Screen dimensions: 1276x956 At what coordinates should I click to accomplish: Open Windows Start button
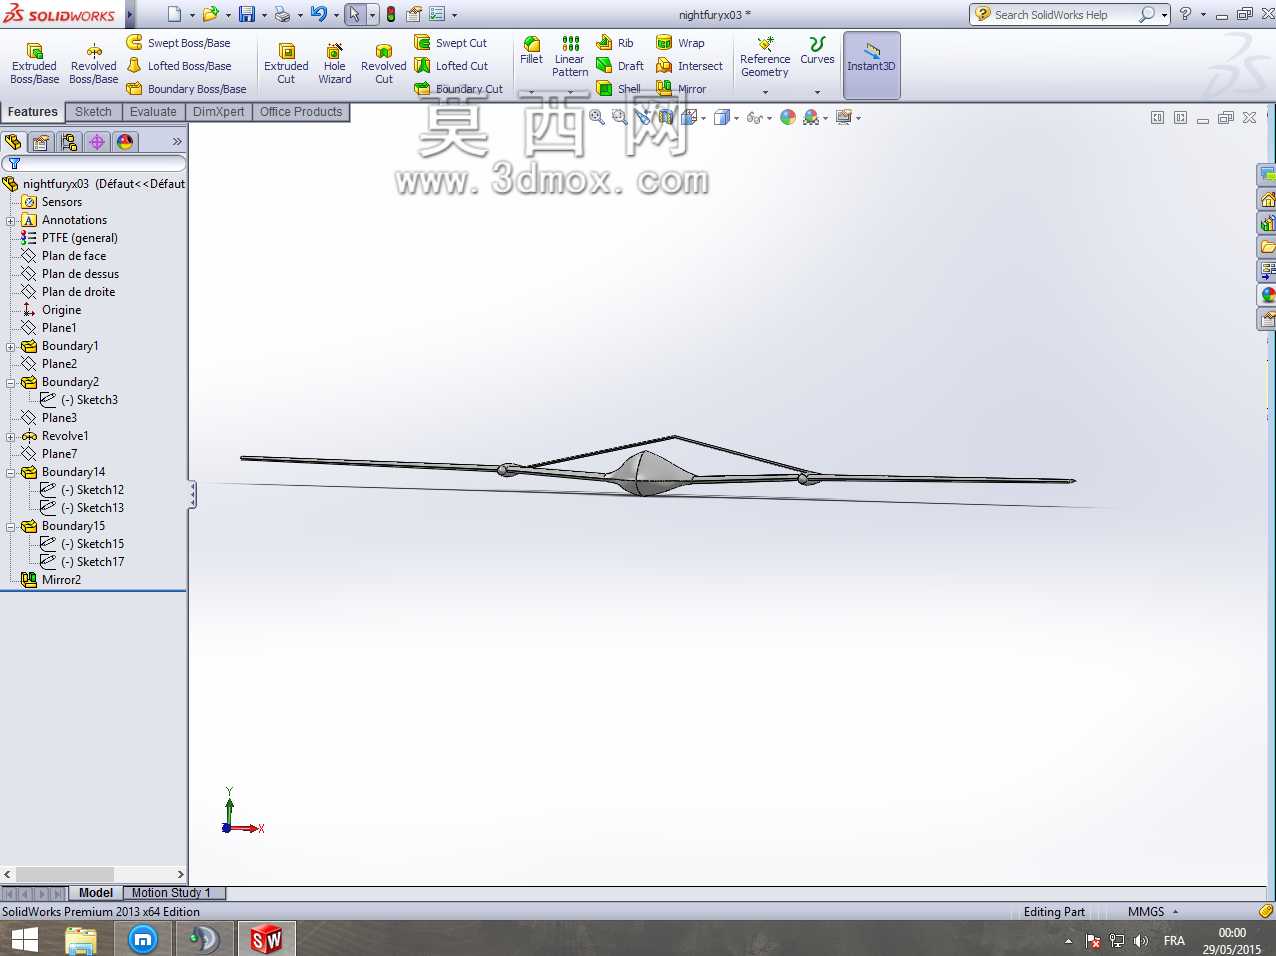click(x=24, y=939)
